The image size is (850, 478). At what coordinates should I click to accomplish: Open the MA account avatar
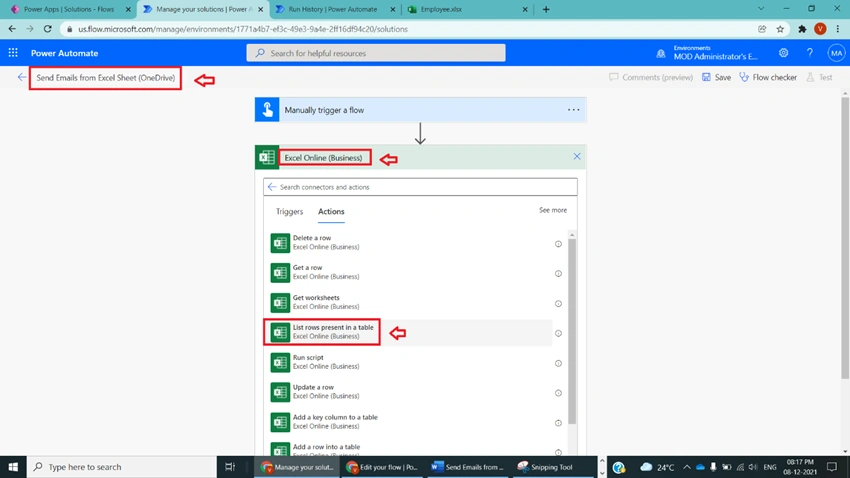click(x=836, y=53)
